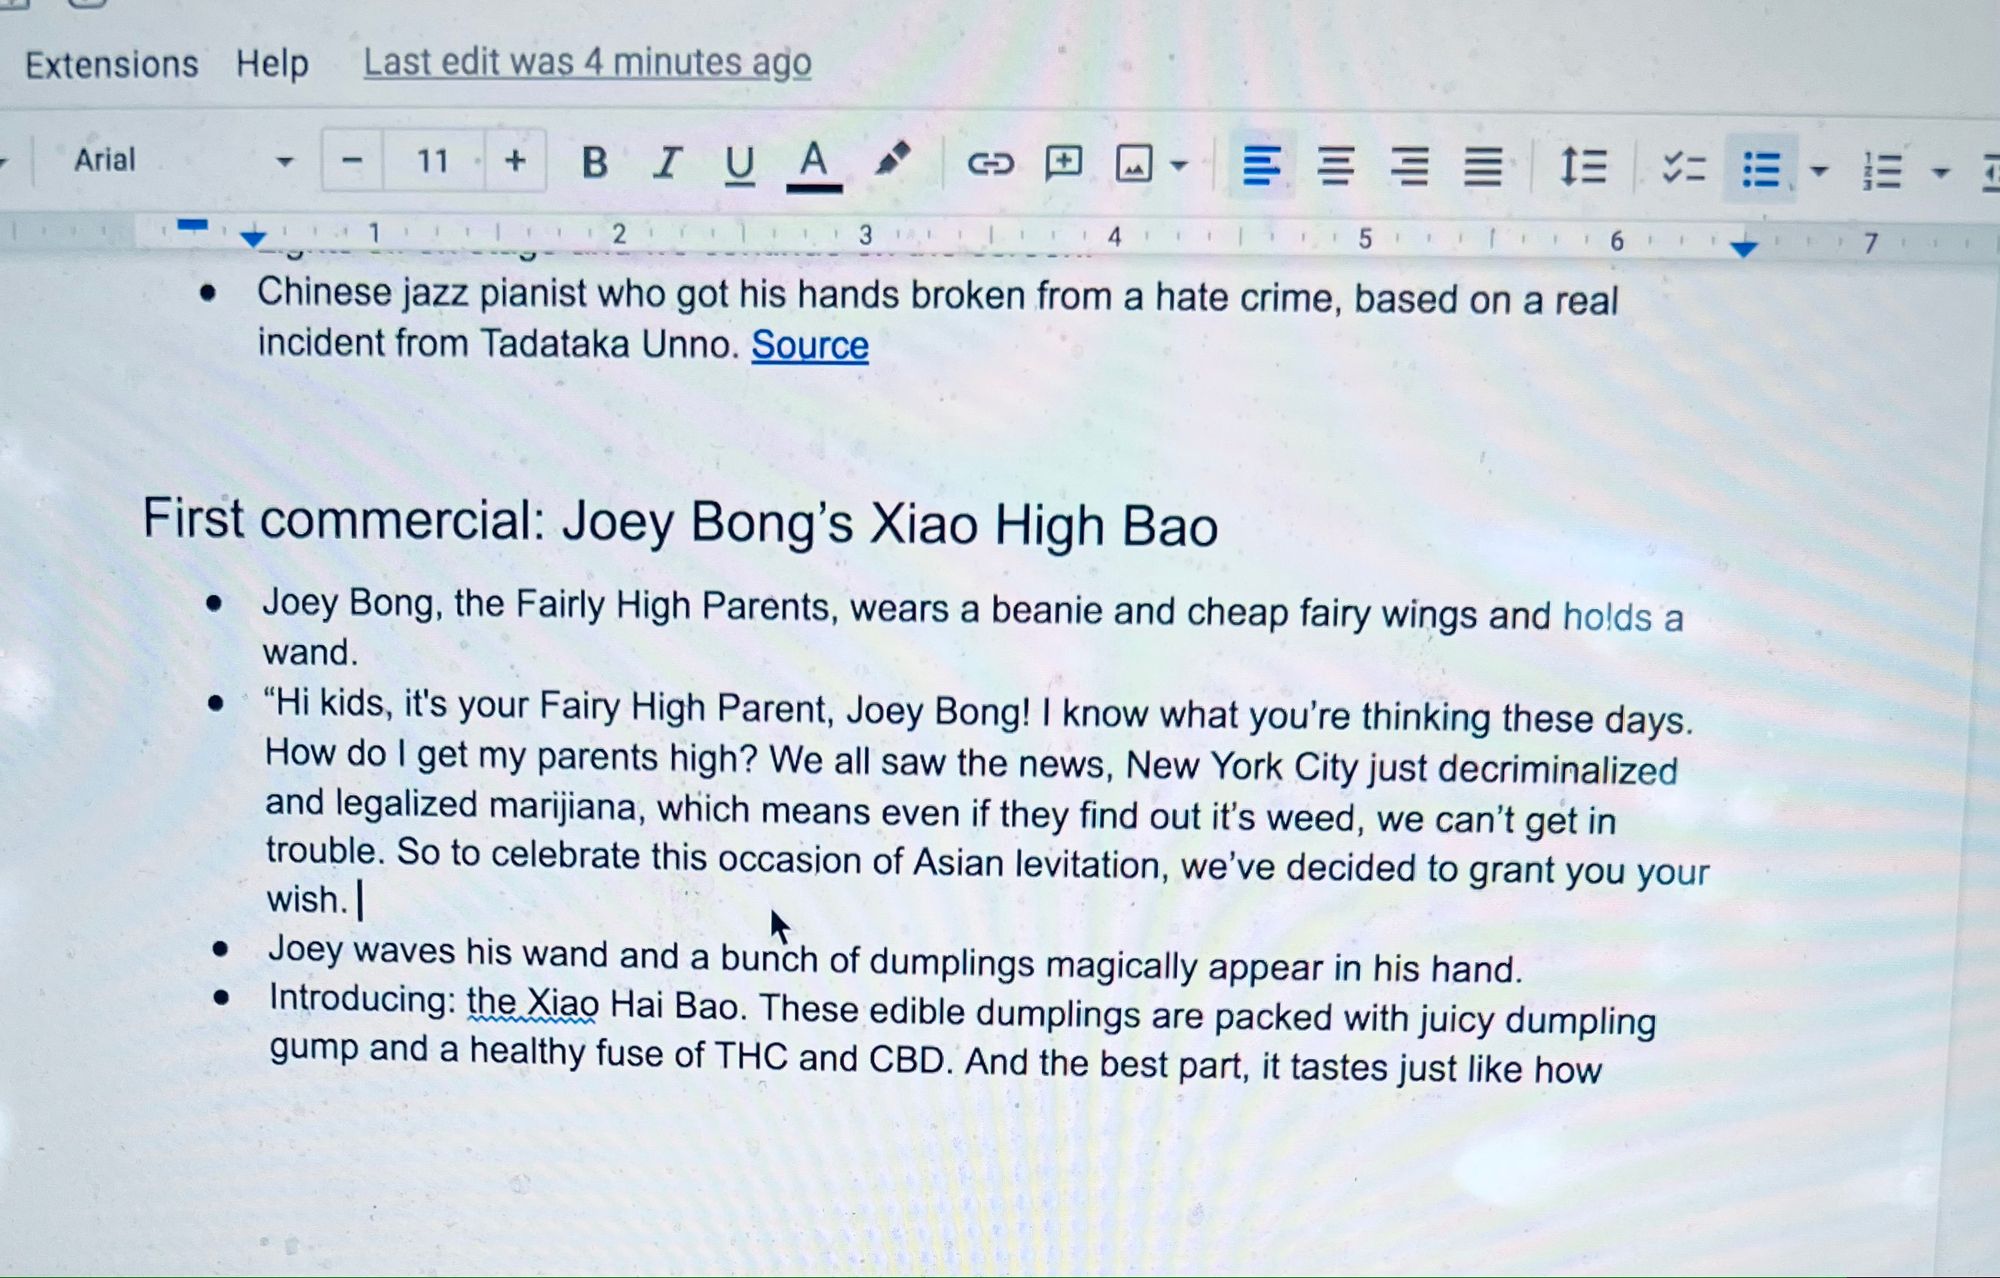Expand the Arial font dropdown
The width and height of the screenshot is (2000, 1278).
(284, 162)
